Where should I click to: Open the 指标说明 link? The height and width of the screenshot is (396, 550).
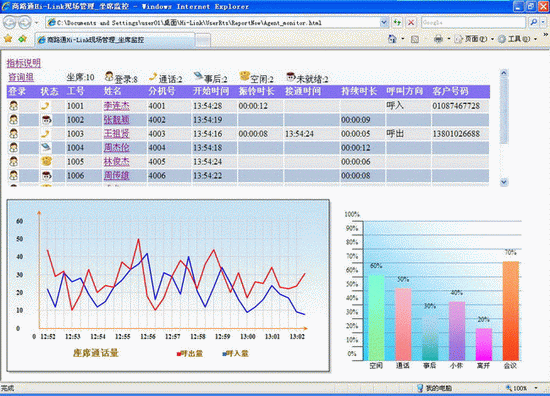pyautogui.click(x=24, y=63)
